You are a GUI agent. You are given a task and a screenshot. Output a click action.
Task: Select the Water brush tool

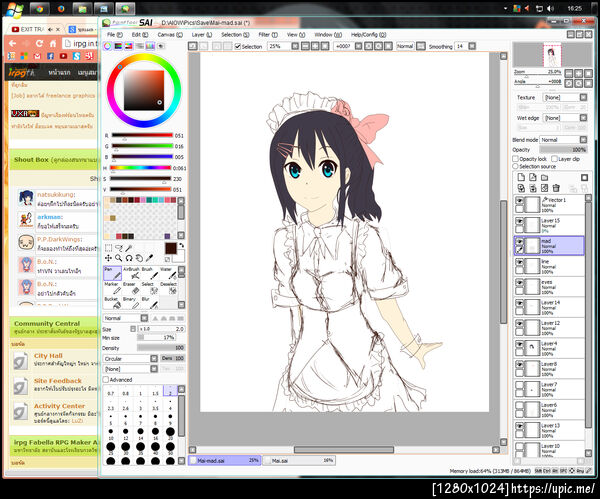(x=168, y=273)
